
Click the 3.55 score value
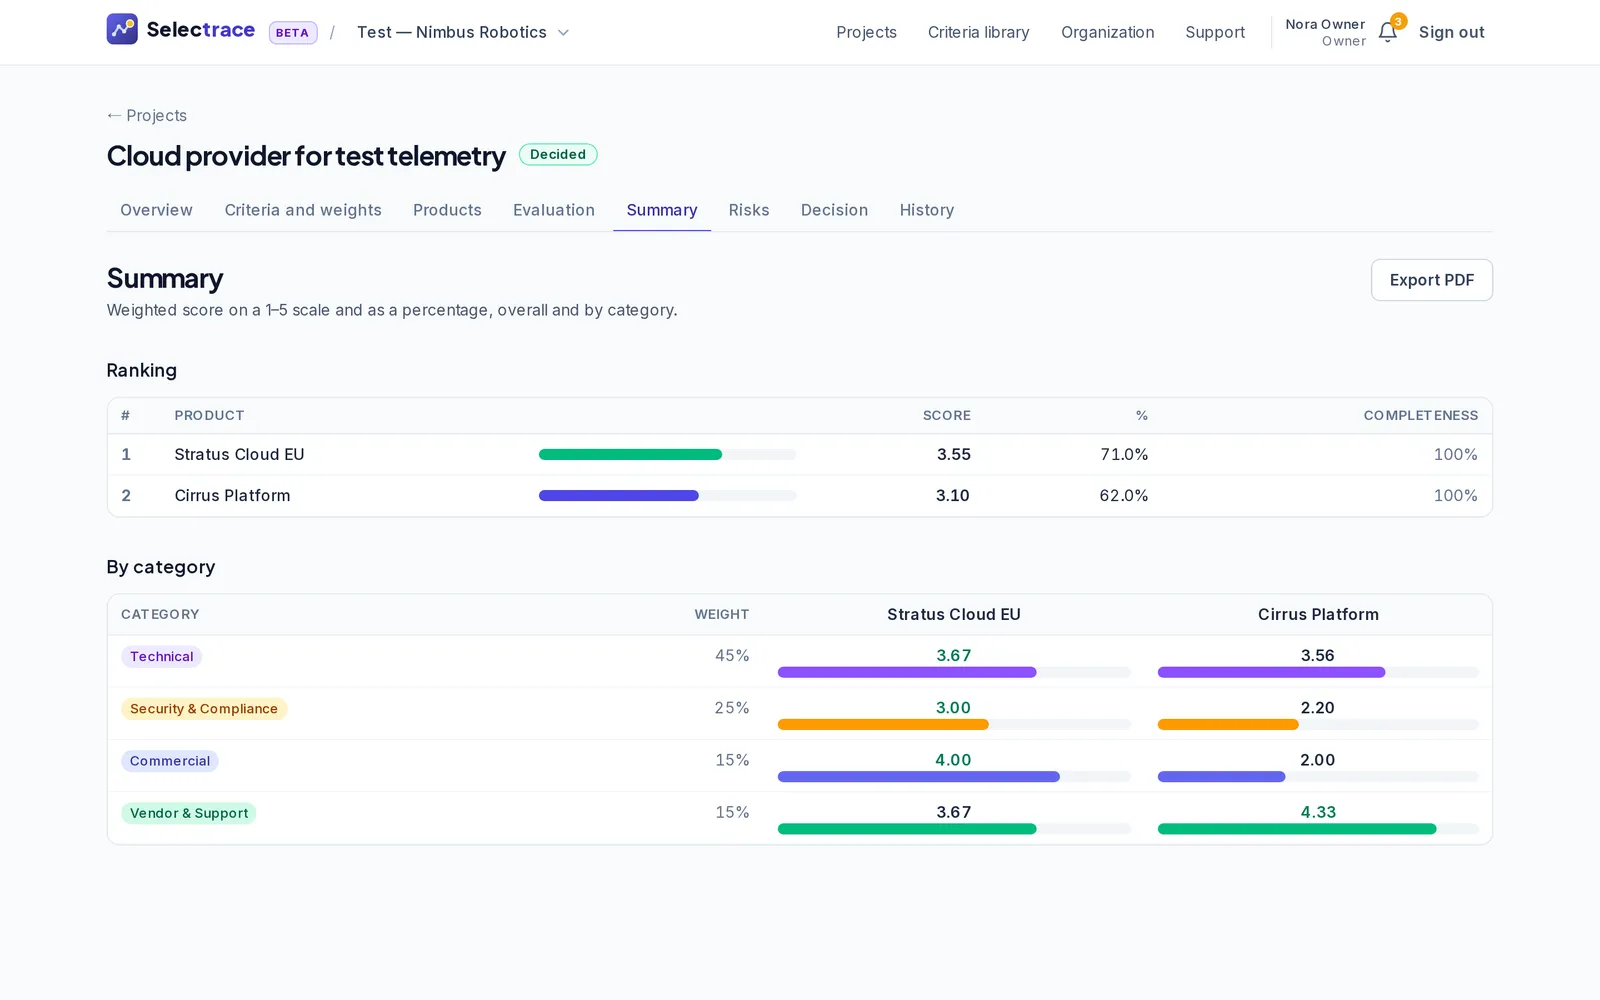click(954, 454)
